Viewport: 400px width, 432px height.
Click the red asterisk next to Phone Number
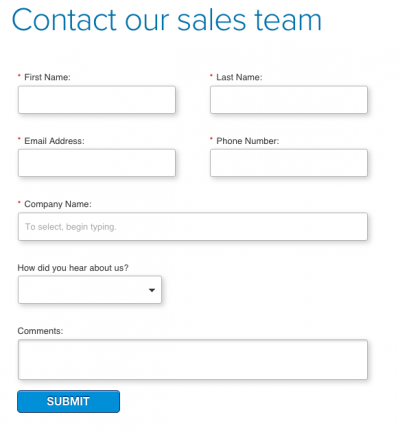coord(211,139)
